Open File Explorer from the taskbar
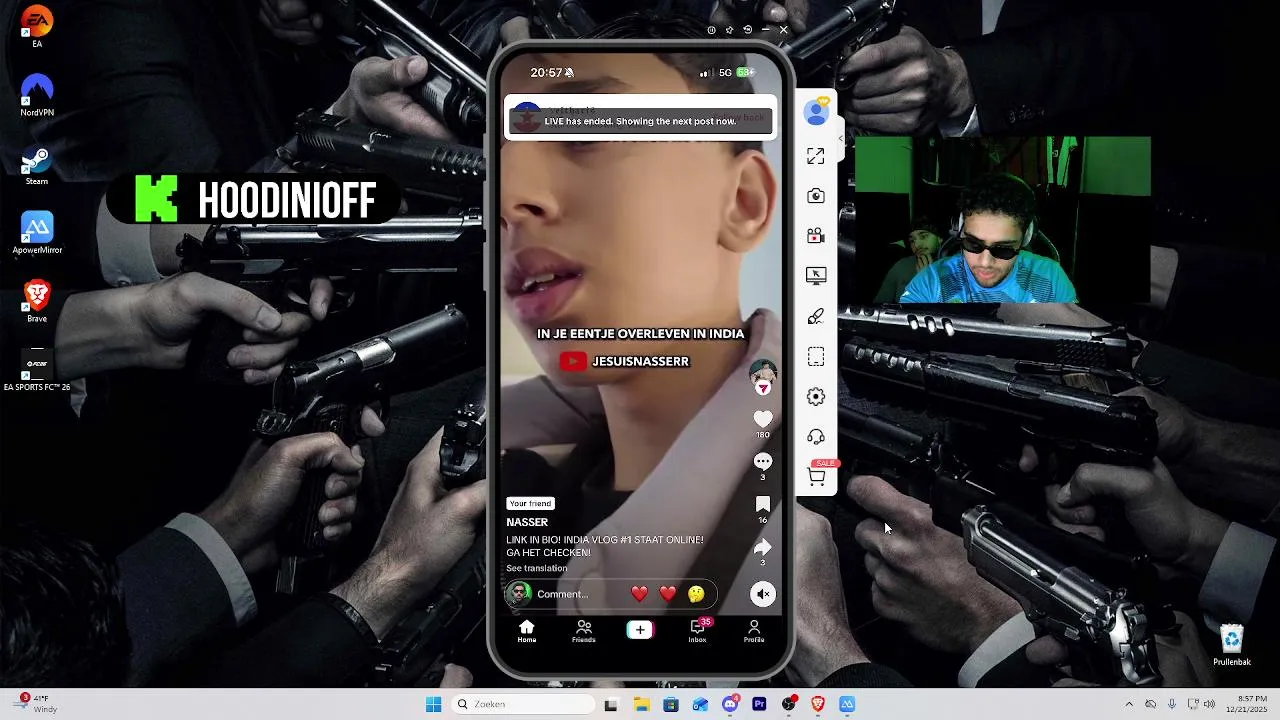The image size is (1280, 720). (641, 704)
